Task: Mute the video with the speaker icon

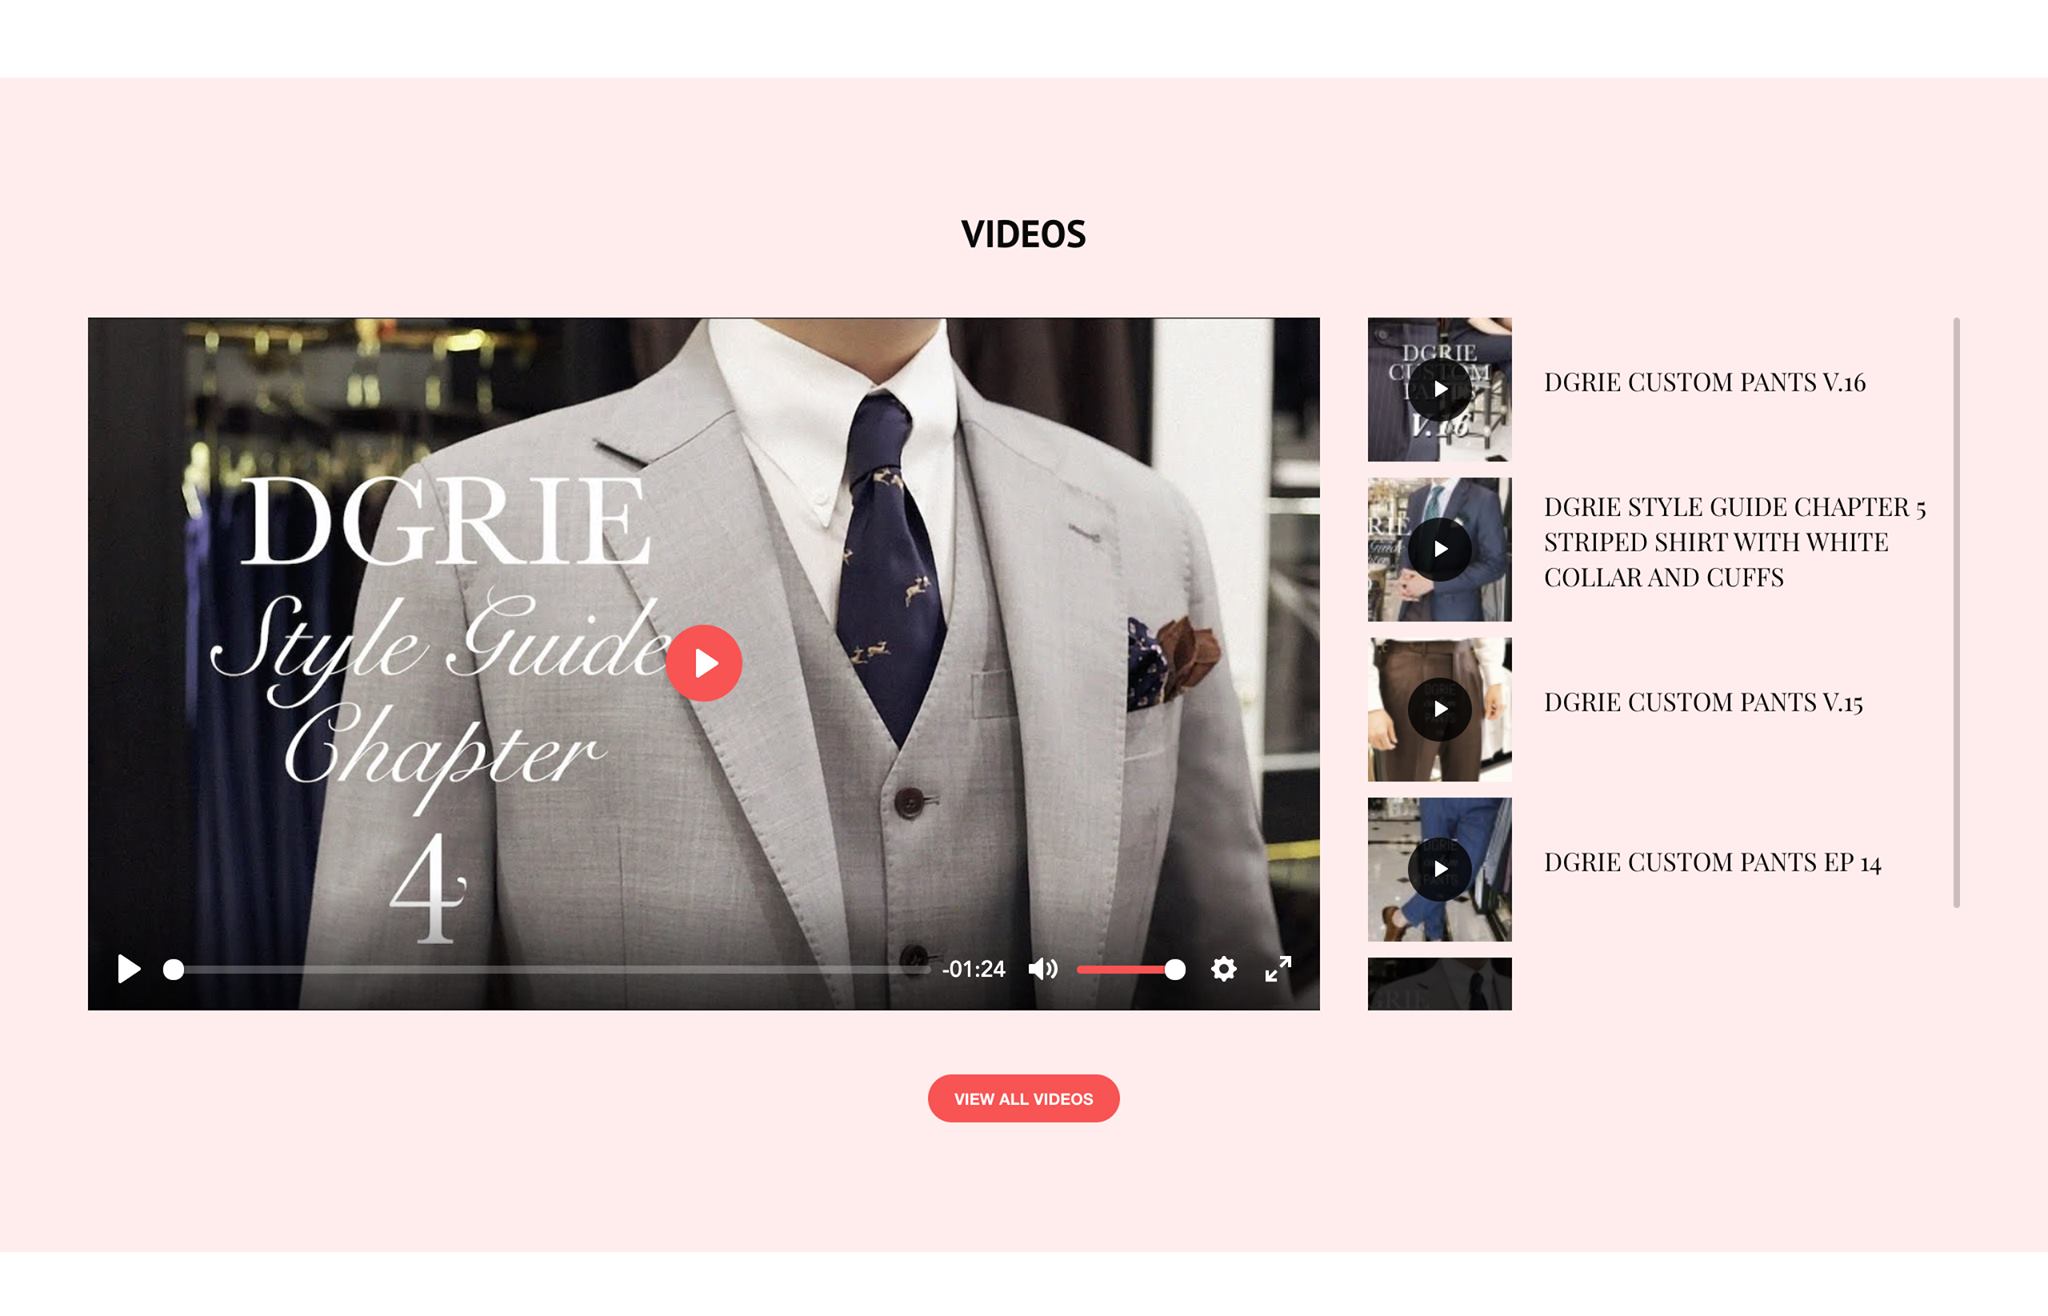Action: (x=1042, y=969)
